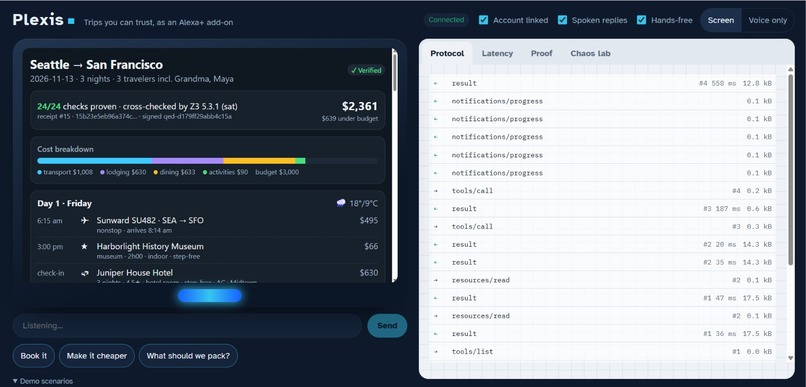Viewport: 806px width, 387px height.
Task: Switch to Voice only mode
Action: tap(767, 20)
